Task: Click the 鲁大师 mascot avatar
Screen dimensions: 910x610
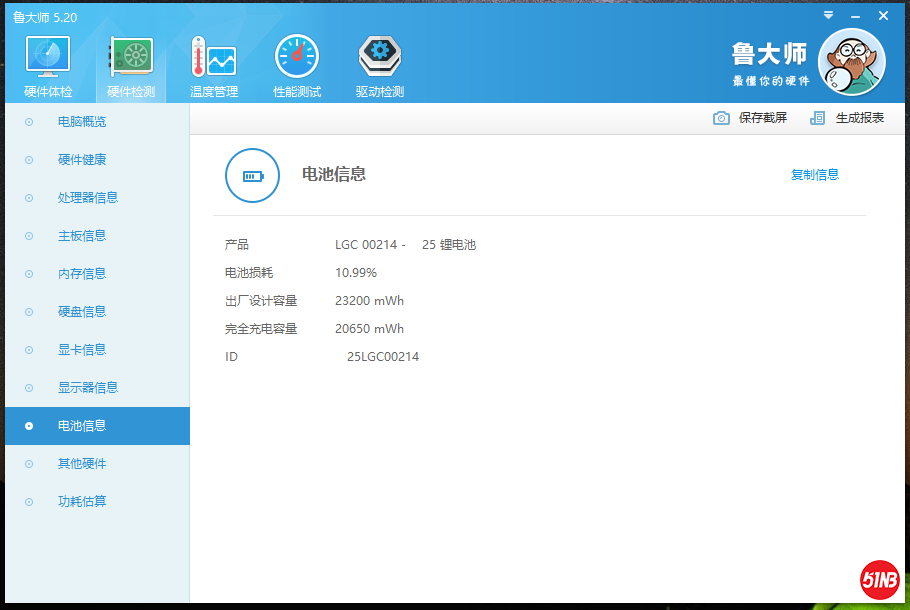Action: (x=851, y=62)
